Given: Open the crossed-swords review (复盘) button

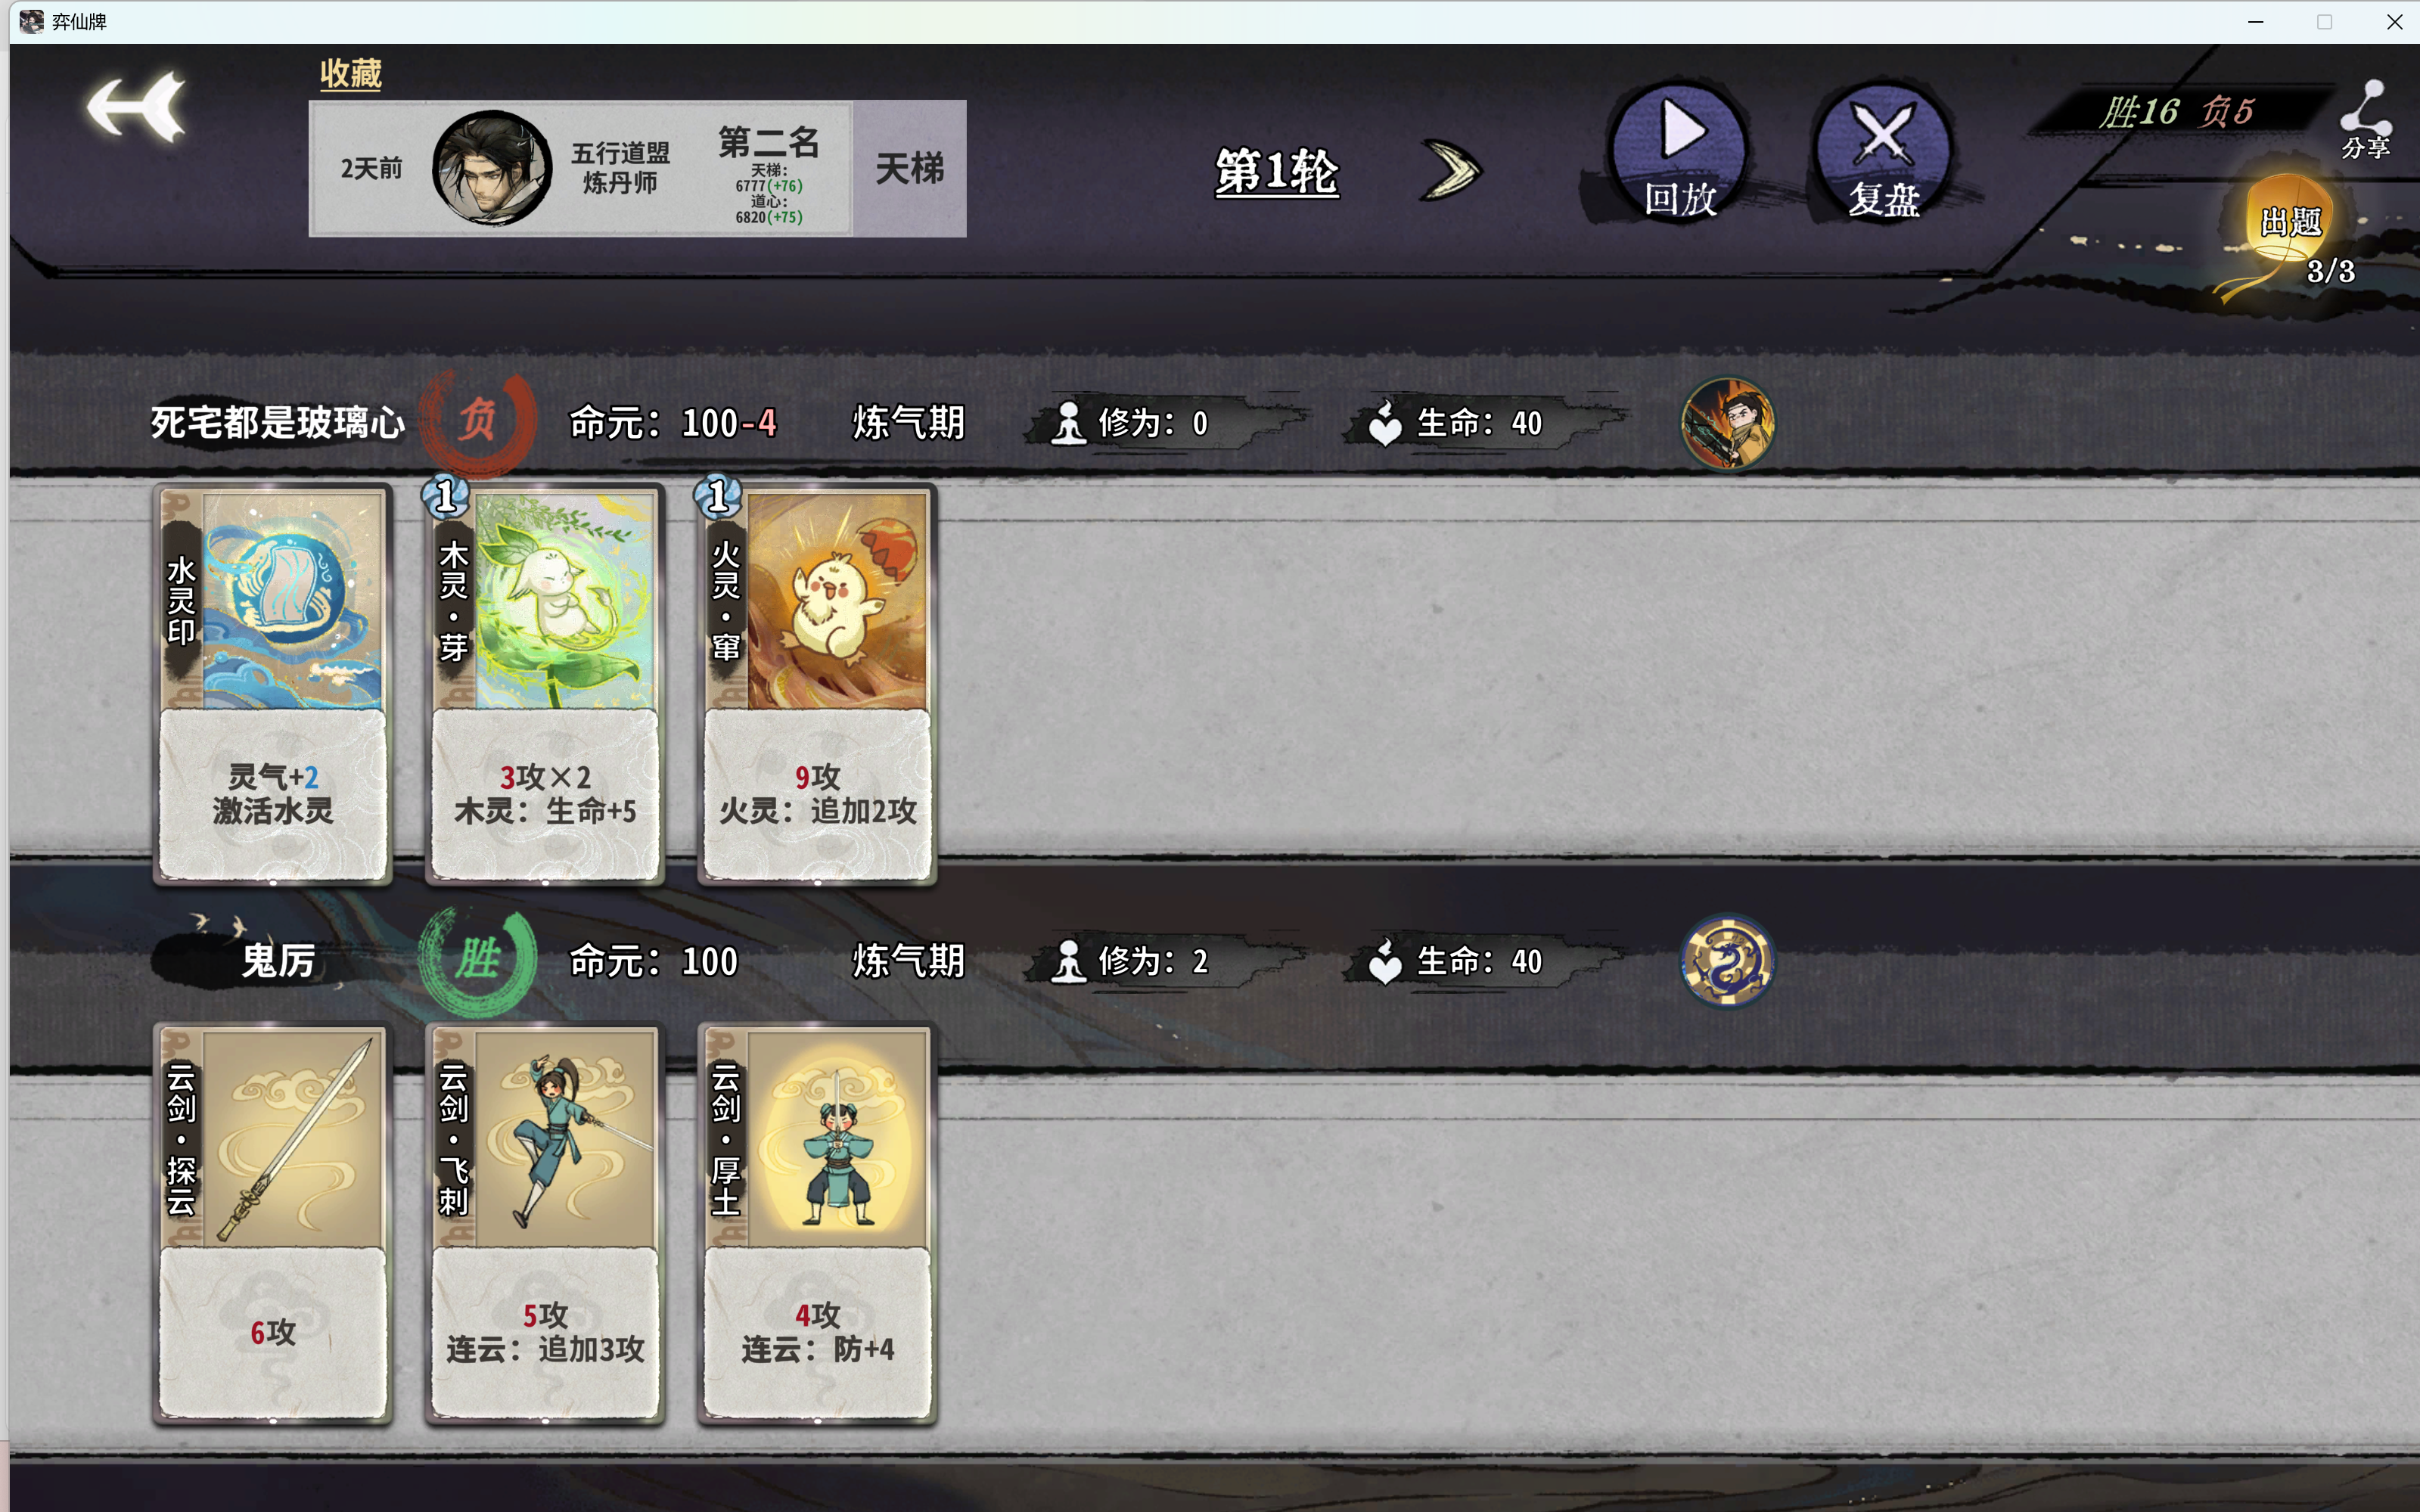Looking at the screenshot, I should click(1883, 152).
